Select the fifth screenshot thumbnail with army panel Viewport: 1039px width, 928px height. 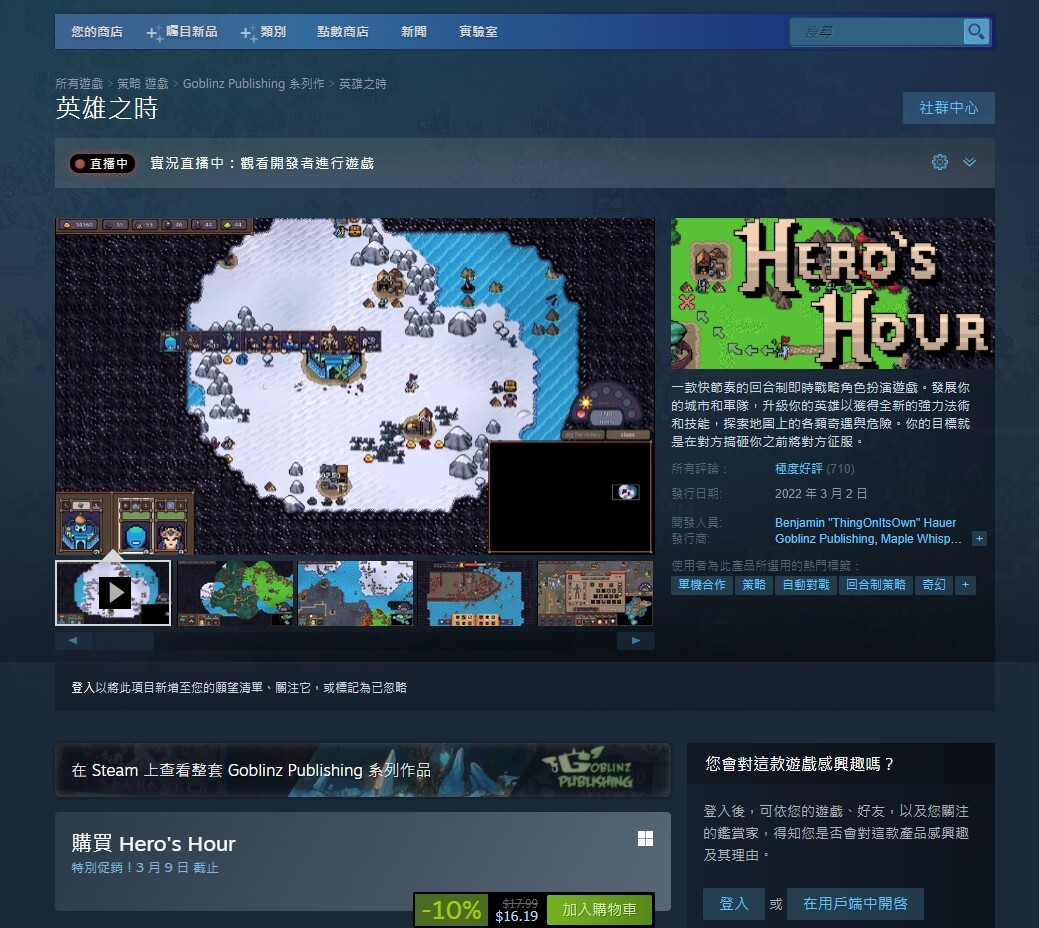click(x=596, y=593)
